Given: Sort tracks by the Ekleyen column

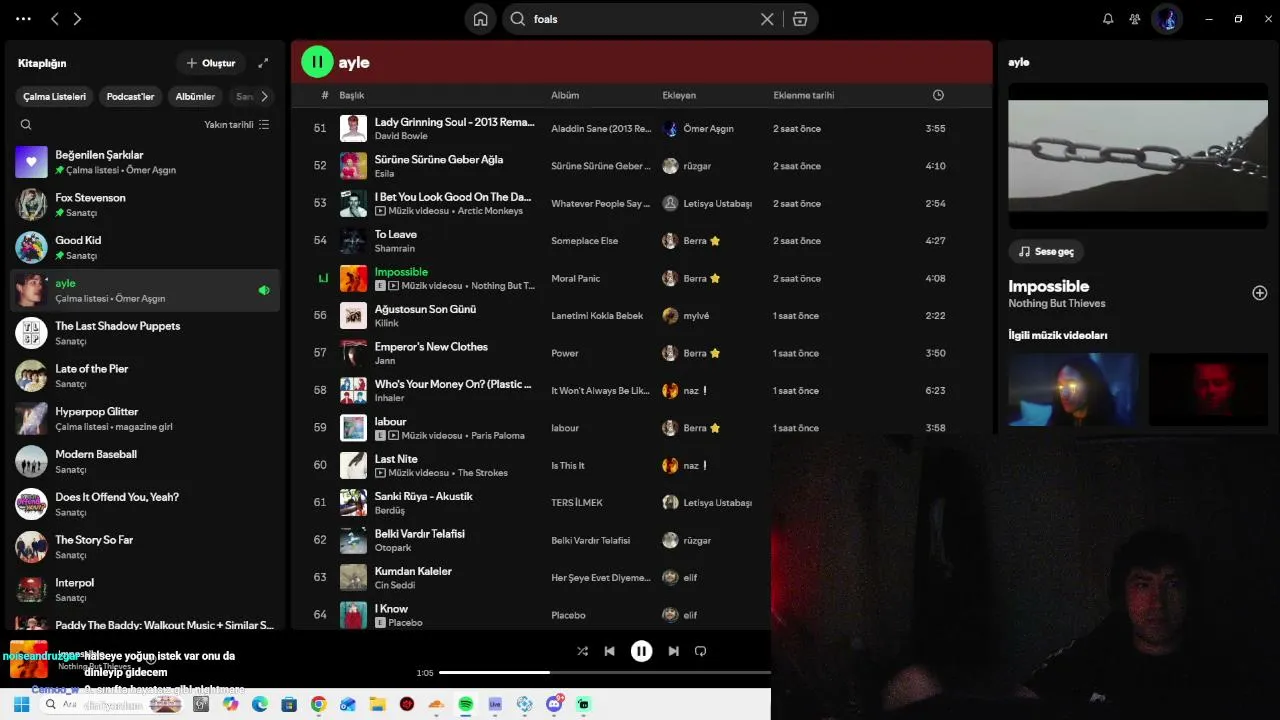Looking at the screenshot, I should (x=679, y=95).
